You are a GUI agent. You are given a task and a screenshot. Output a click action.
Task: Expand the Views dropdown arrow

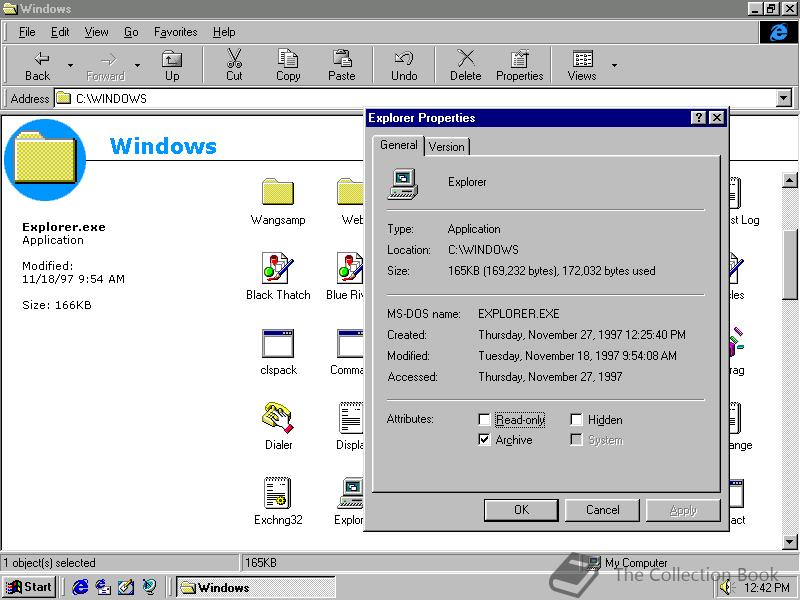[614, 65]
